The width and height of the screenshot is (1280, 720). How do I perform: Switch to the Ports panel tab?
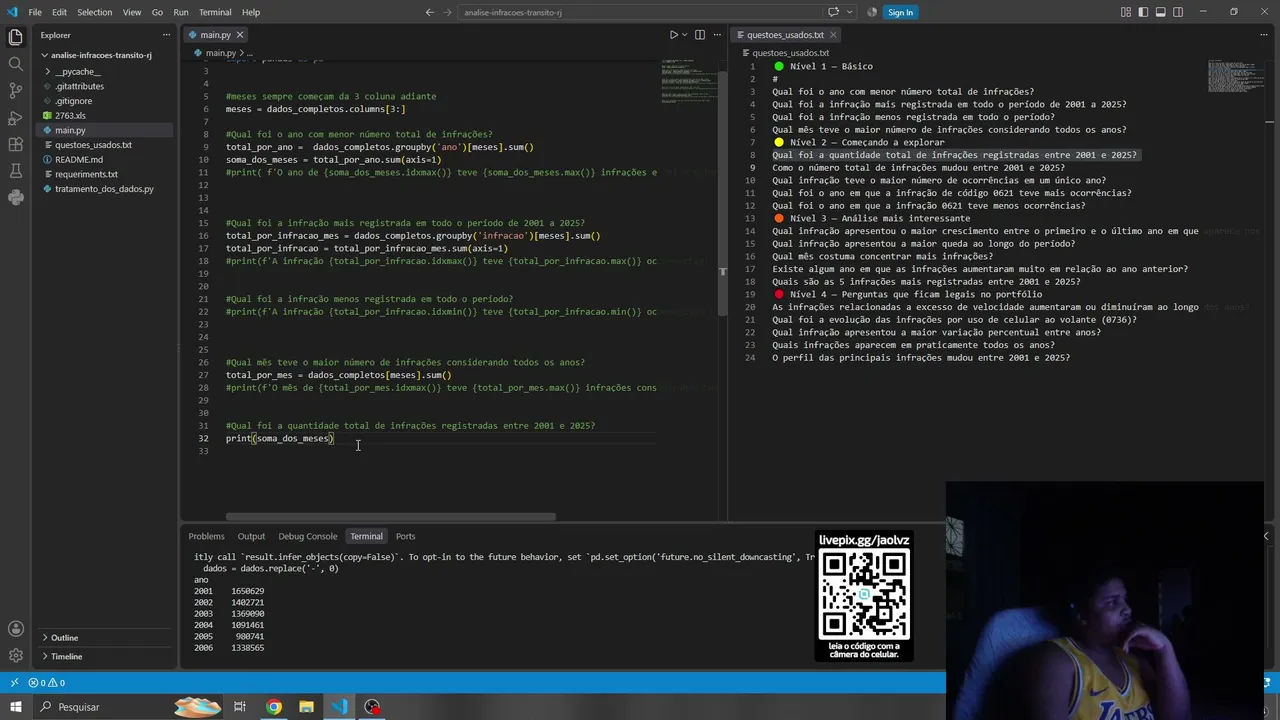point(405,536)
